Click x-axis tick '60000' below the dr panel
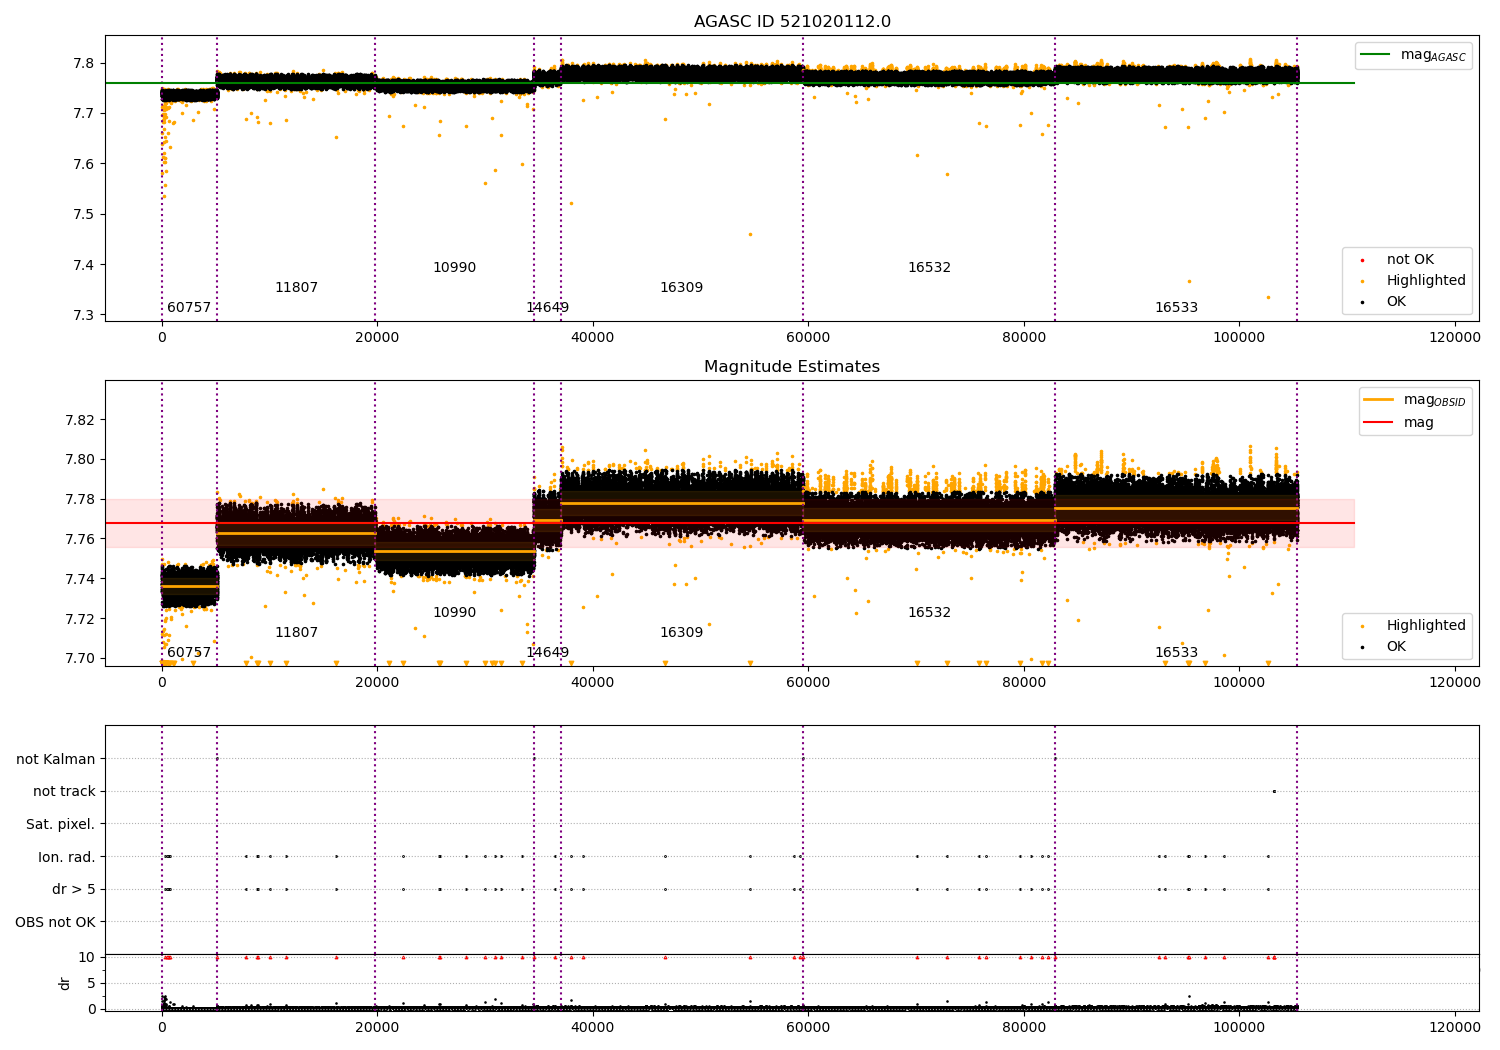The image size is (1500, 1050). pyautogui.click(x=808, y=1027)
